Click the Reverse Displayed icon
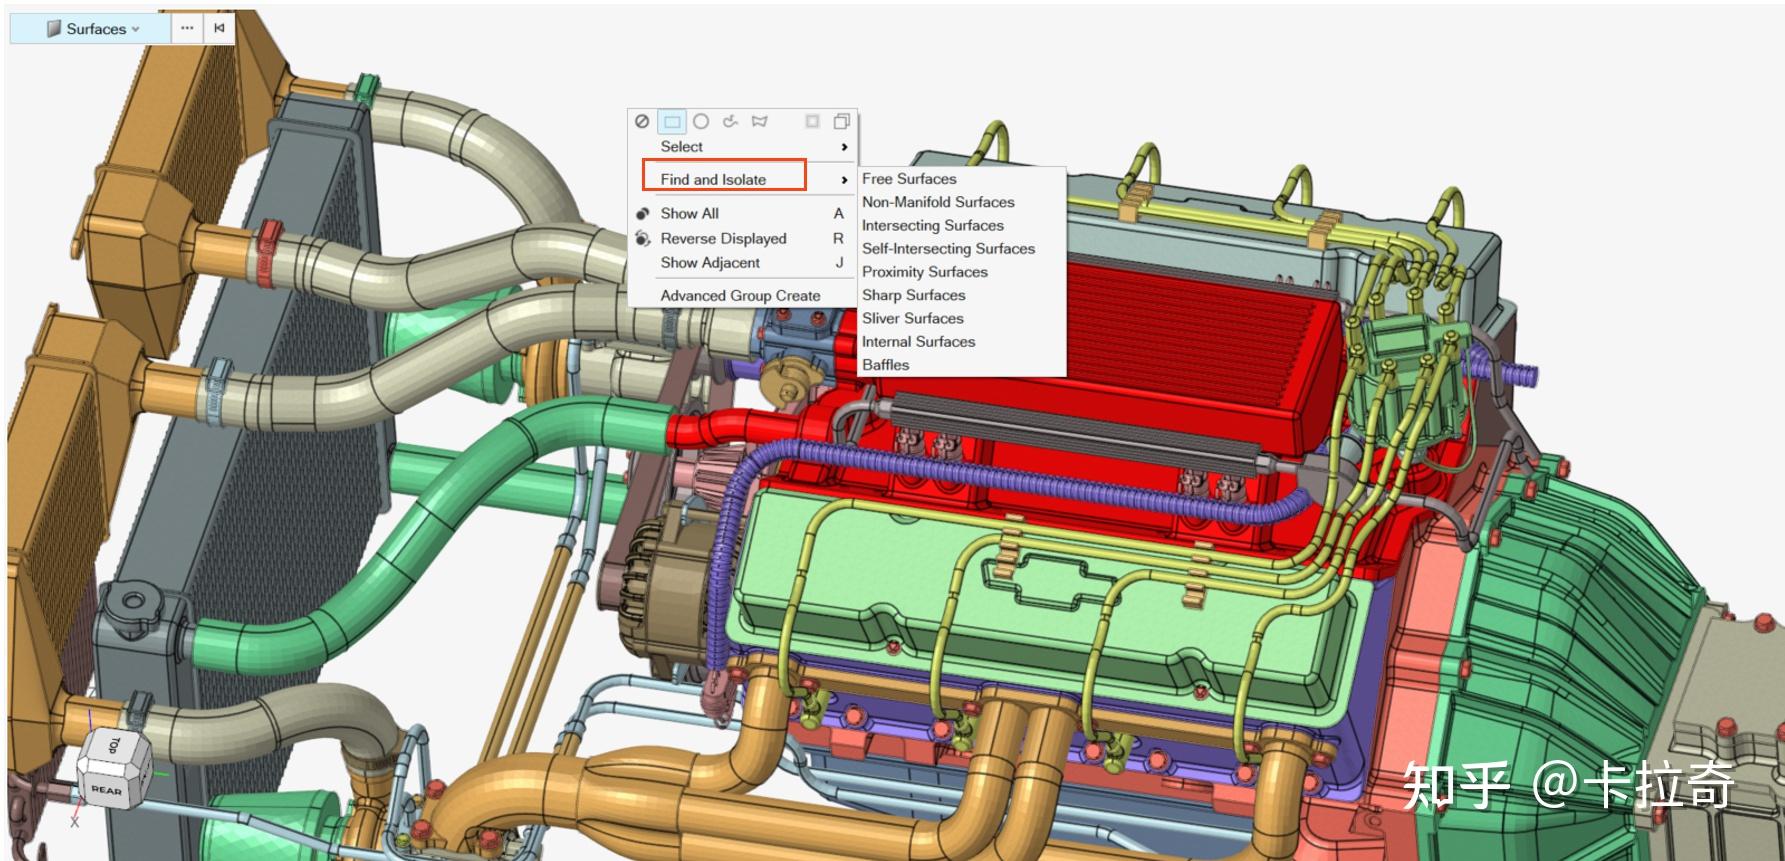Screen dimensions: 1785x861 [x=642, y=238]
